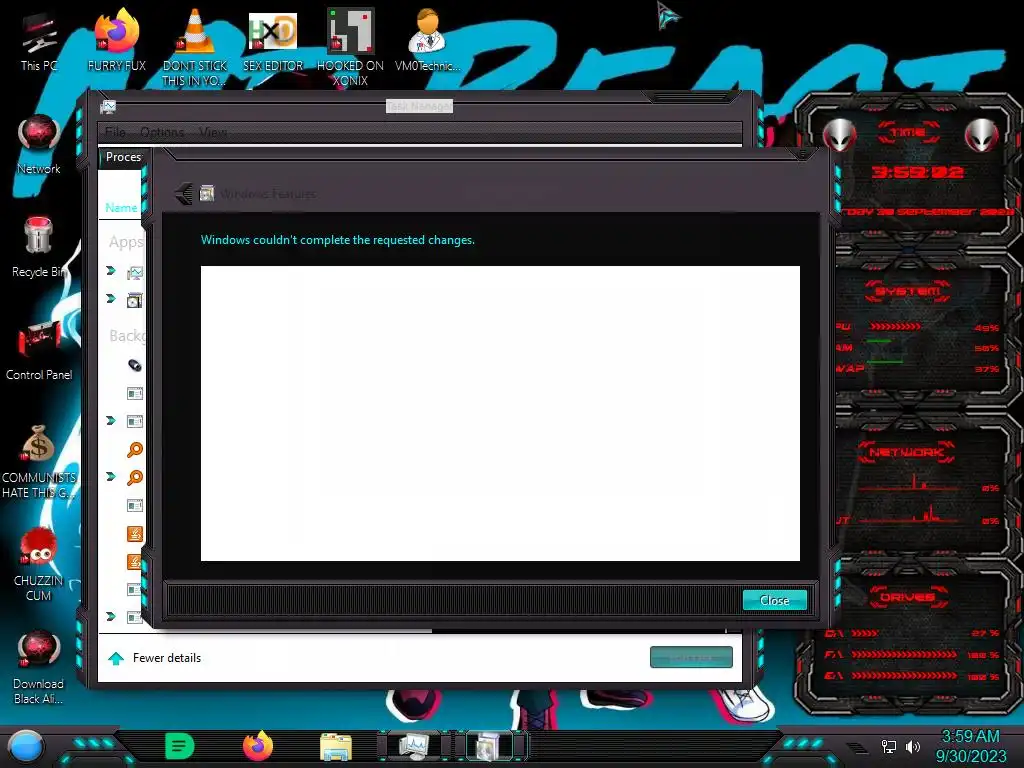The height and width of the screenshot is (768, 1024).
Task: Select the Network desktop icon
Action: (39, 145)
